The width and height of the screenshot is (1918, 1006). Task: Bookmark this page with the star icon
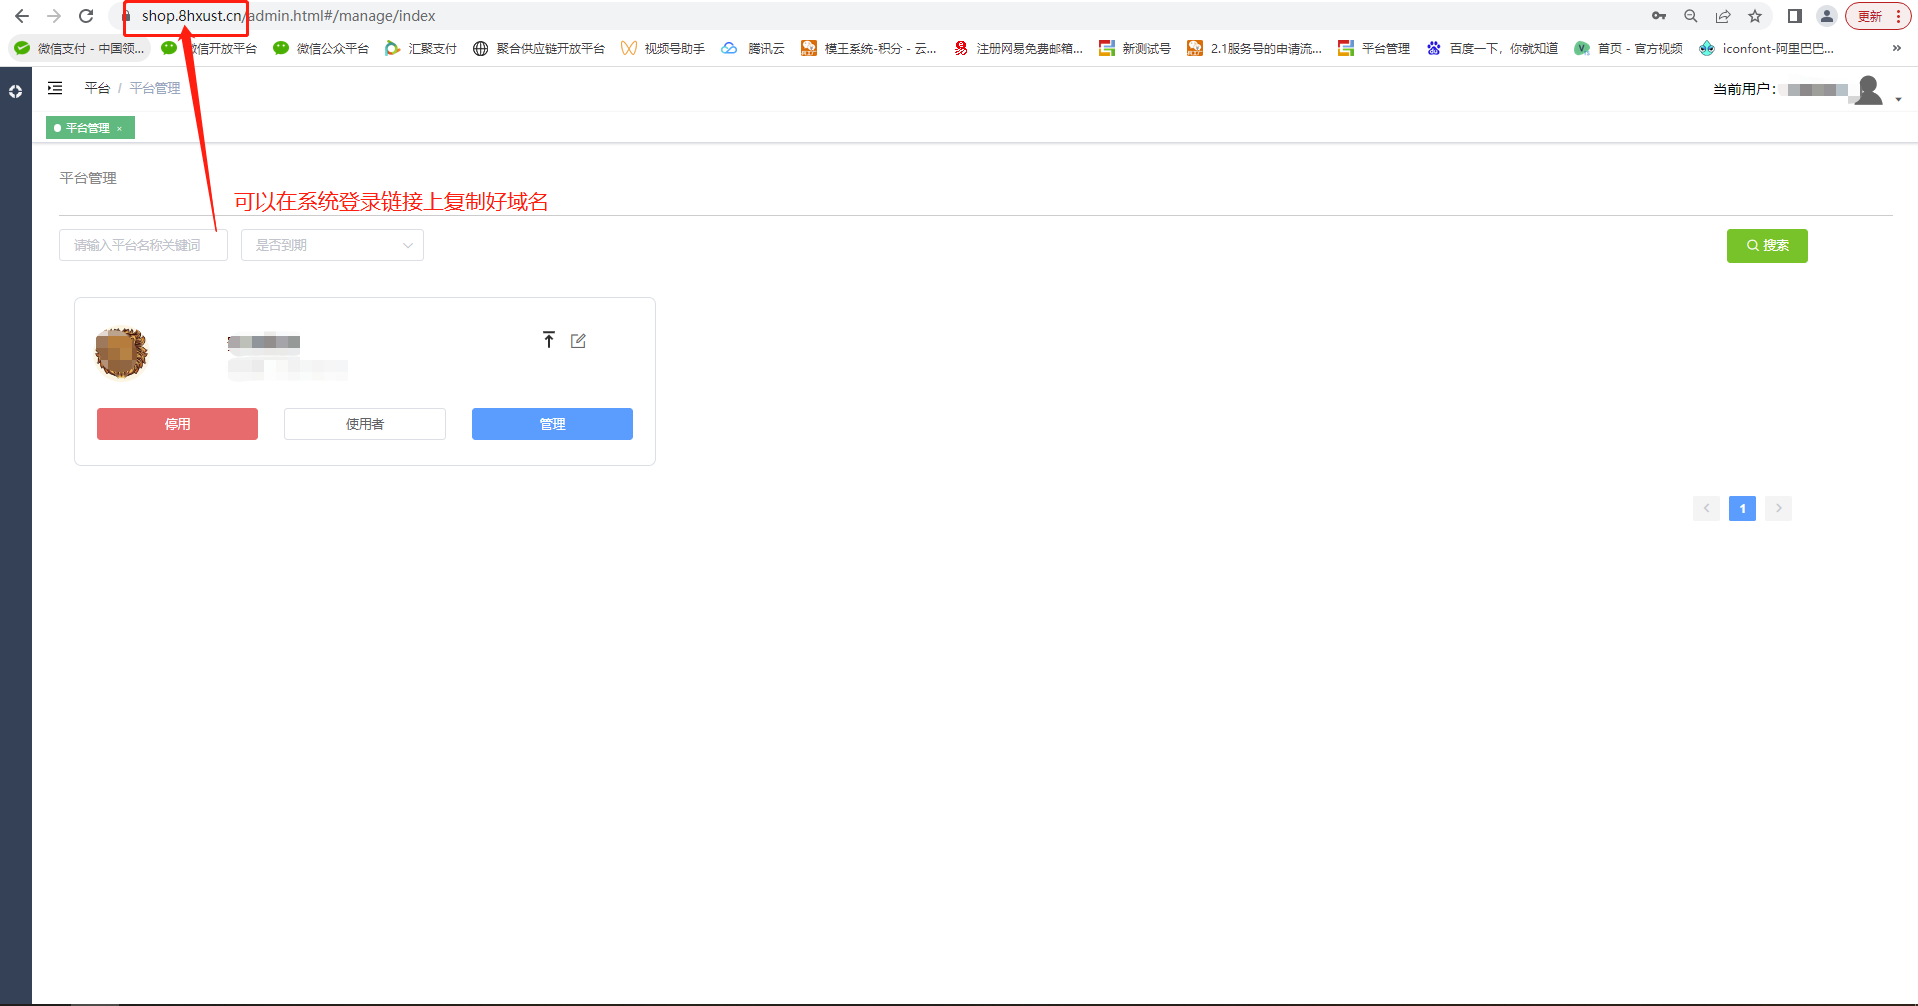1755,16
